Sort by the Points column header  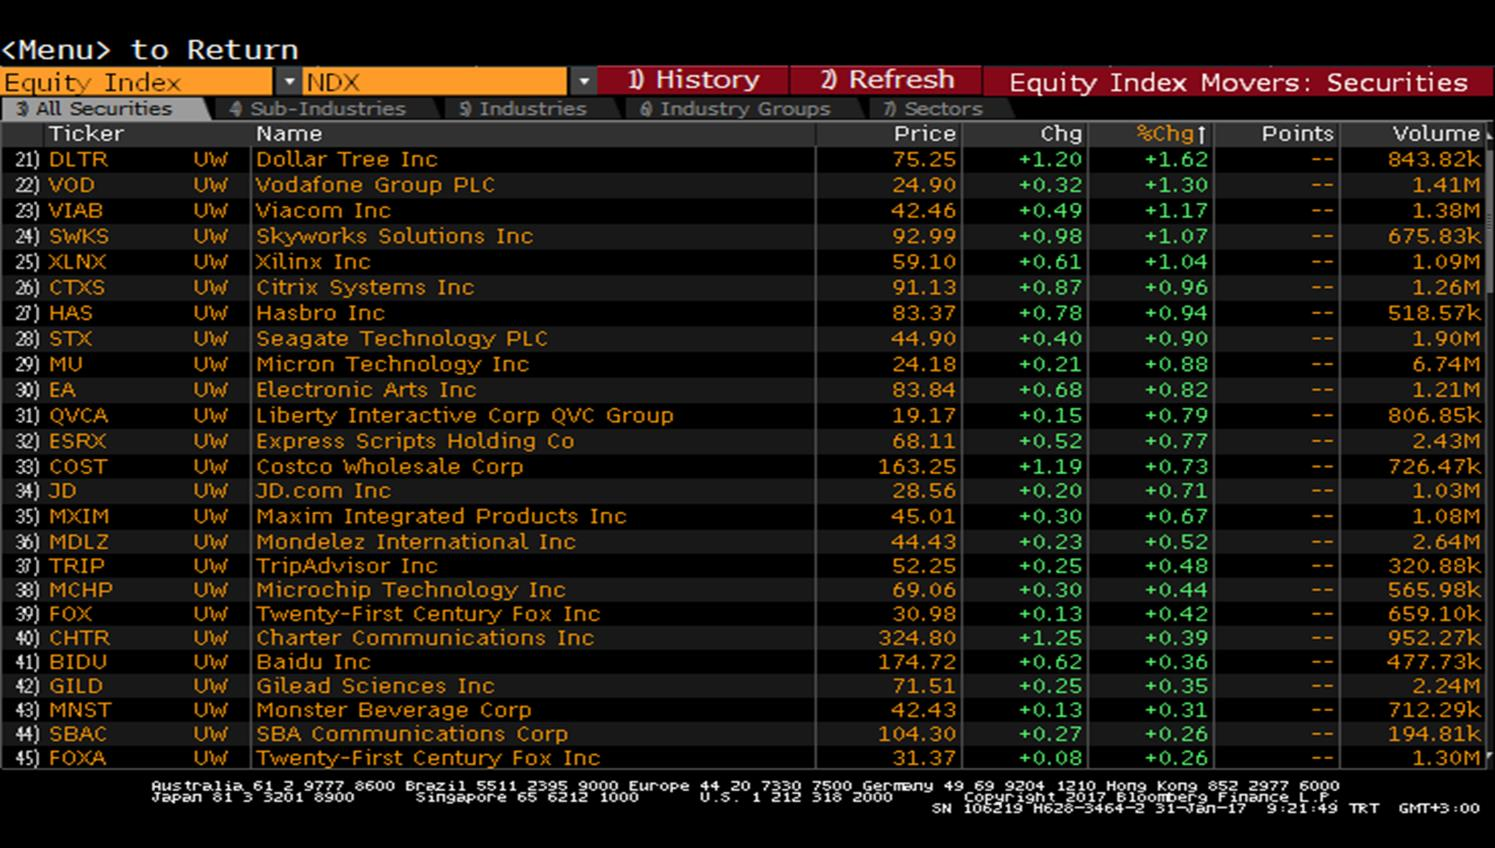point(1297,134)
